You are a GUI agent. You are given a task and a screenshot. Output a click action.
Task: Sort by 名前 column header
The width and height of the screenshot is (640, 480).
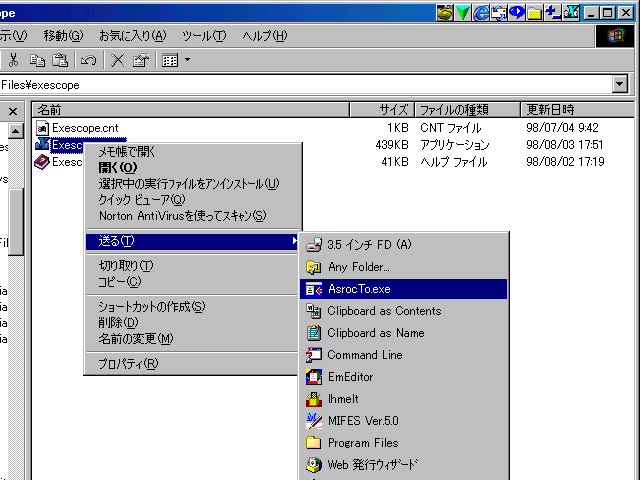(x=191, y=110)
